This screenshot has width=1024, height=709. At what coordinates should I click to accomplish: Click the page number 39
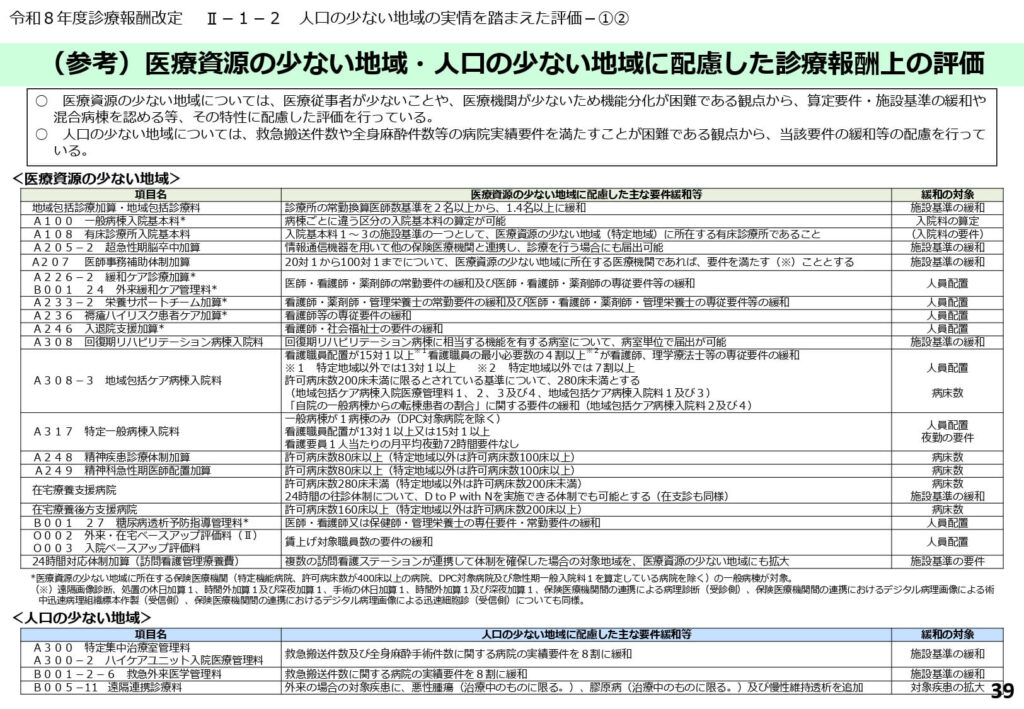1003,690
